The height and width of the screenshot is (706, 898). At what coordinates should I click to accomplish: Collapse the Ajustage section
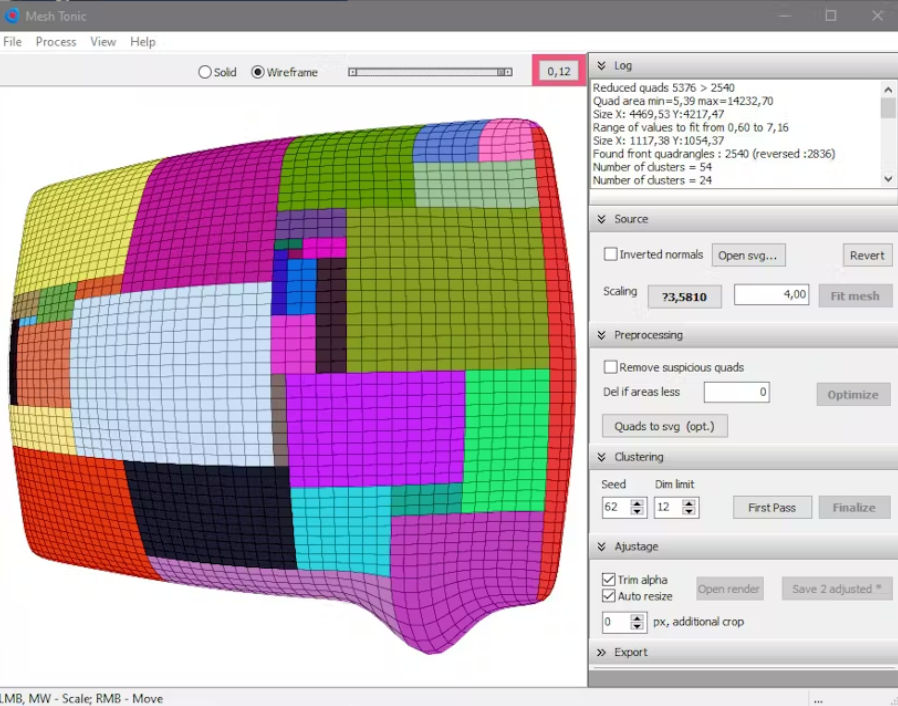(x=601, y=547)
